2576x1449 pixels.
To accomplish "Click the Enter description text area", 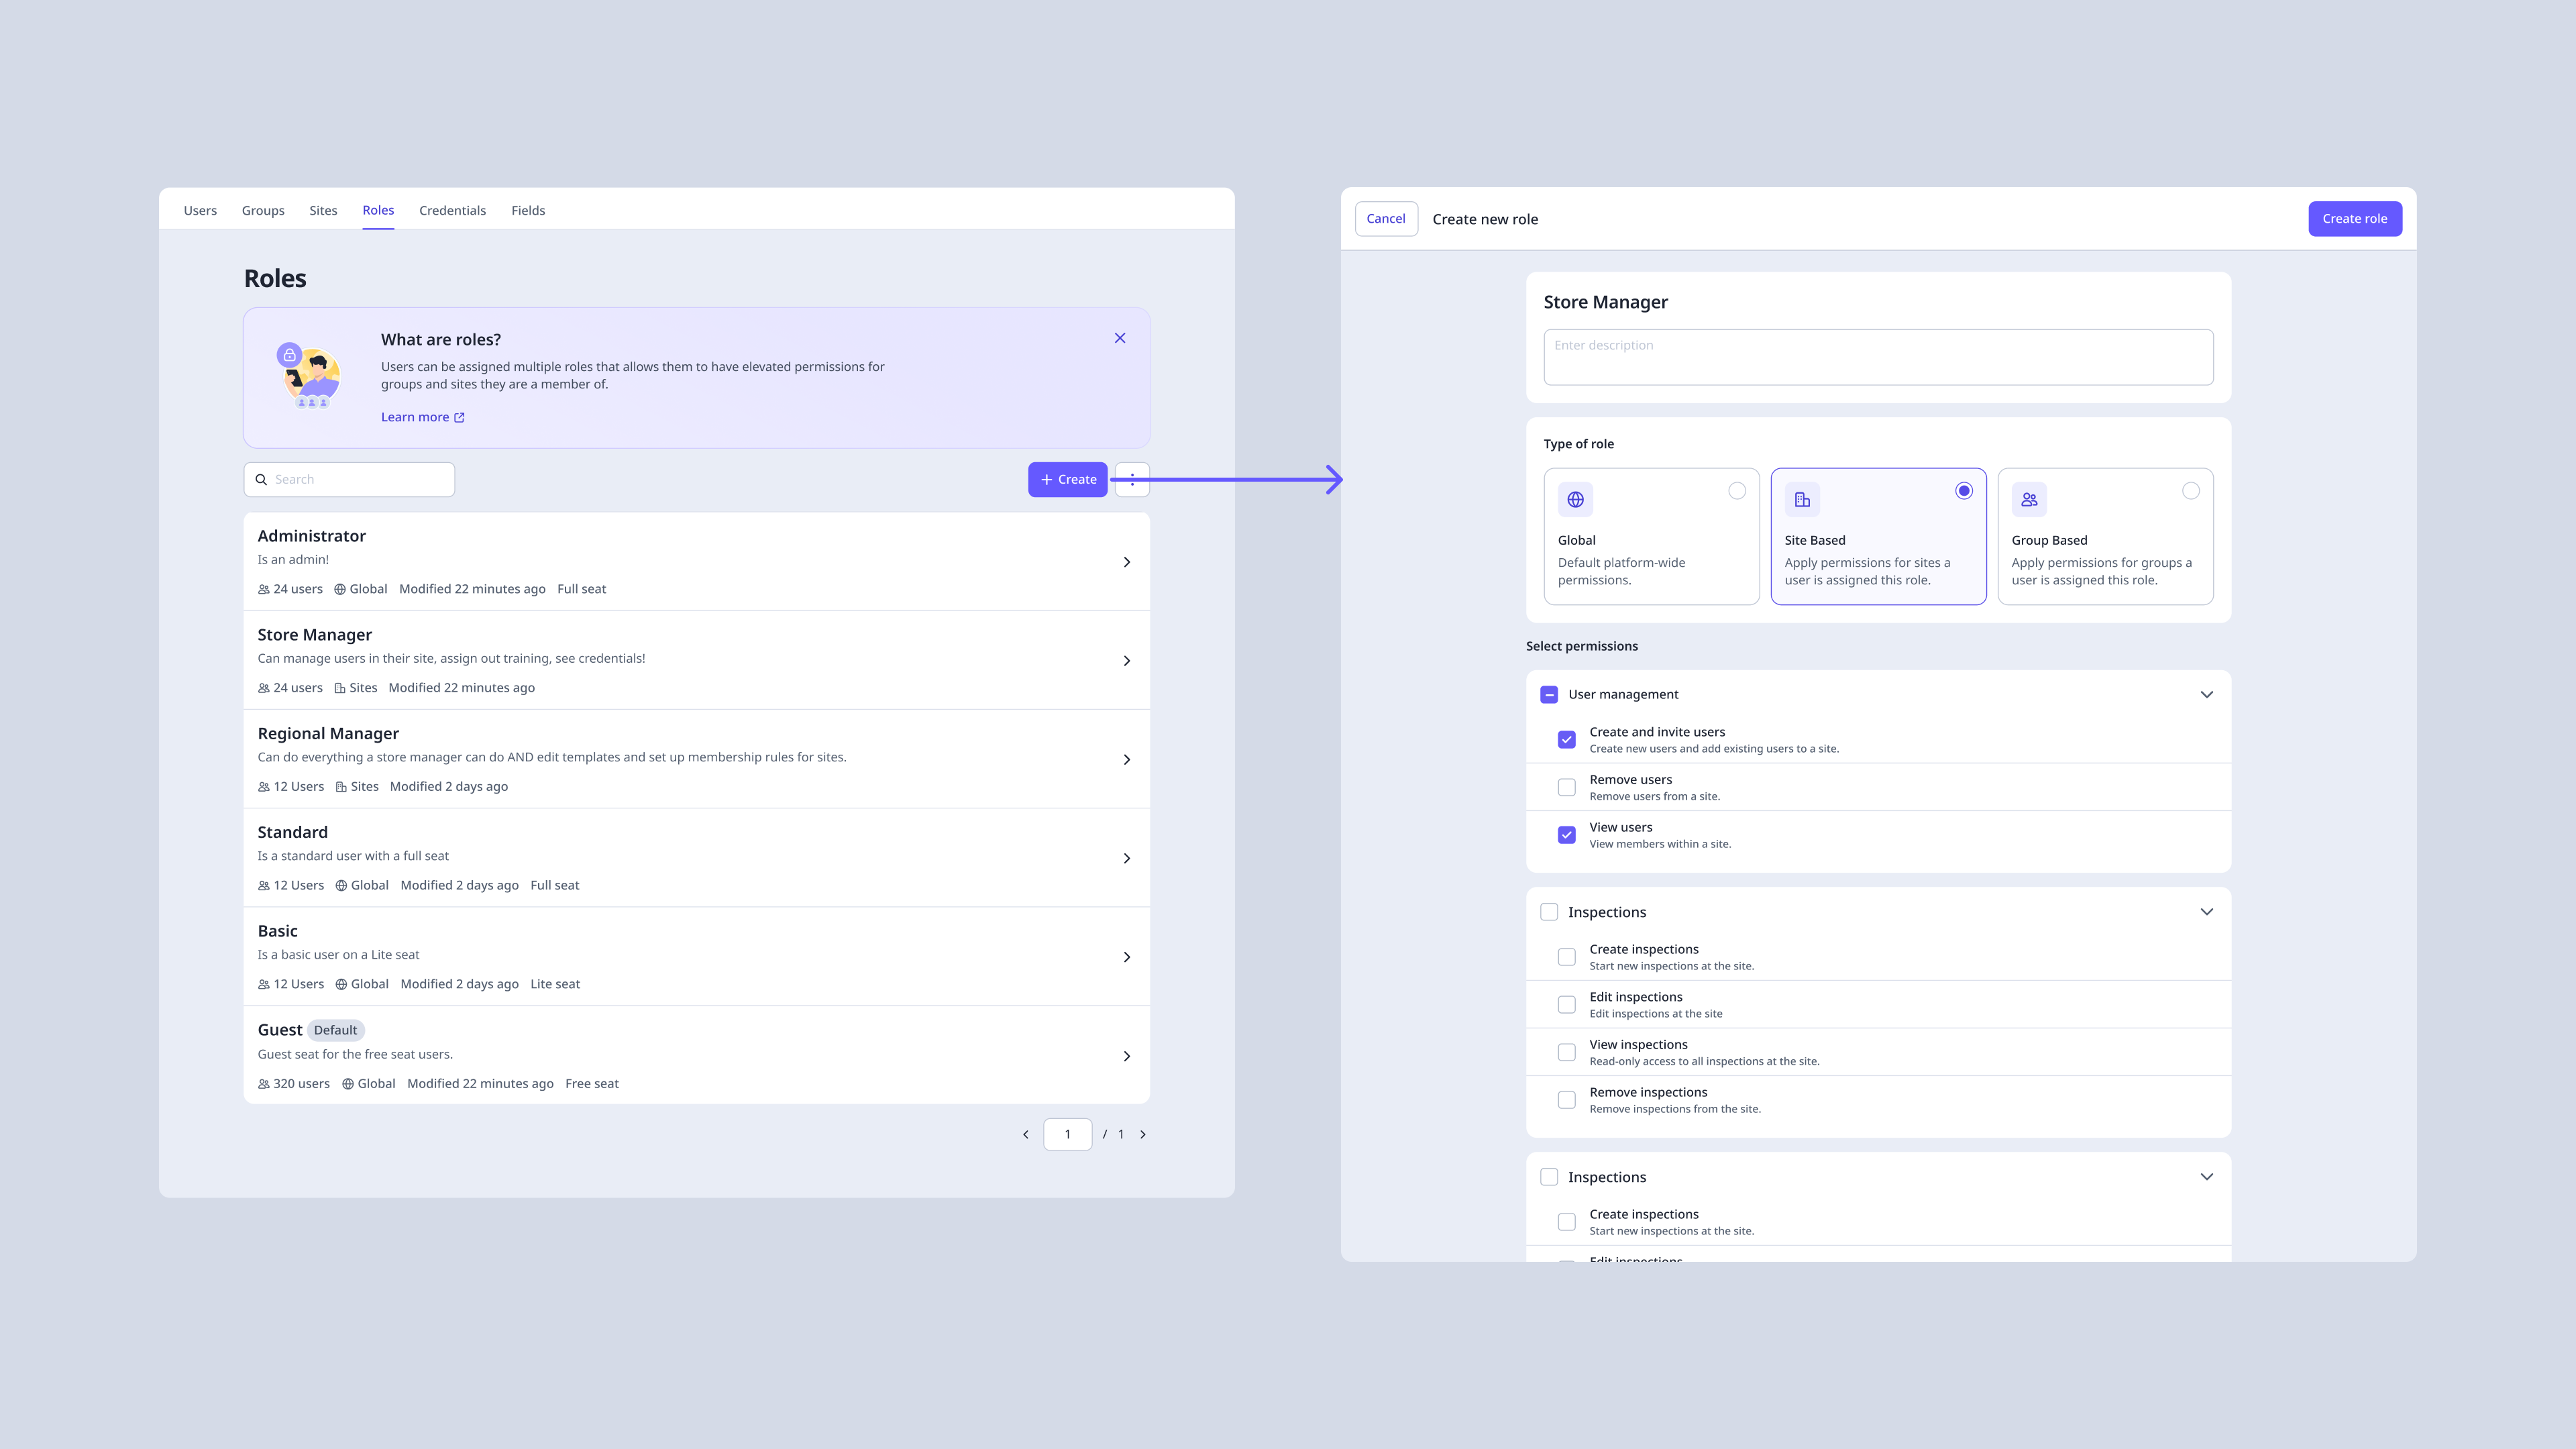I will (x=1878, y=357).
